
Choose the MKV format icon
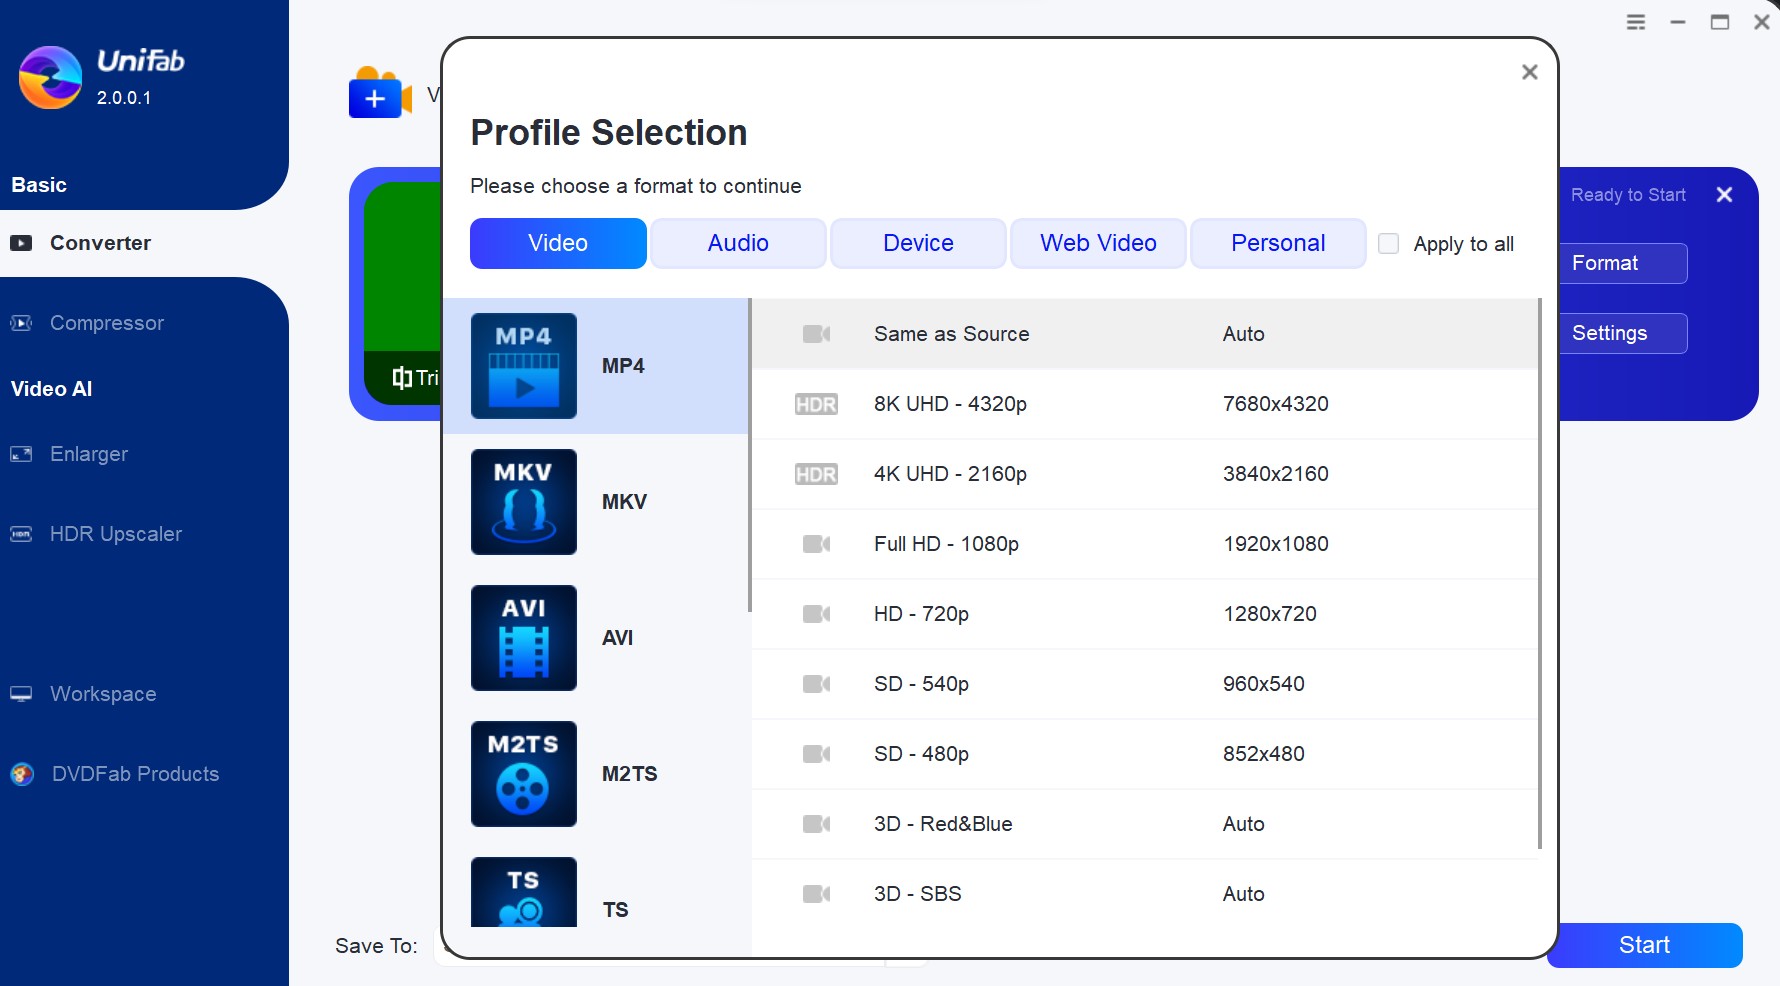523,502
